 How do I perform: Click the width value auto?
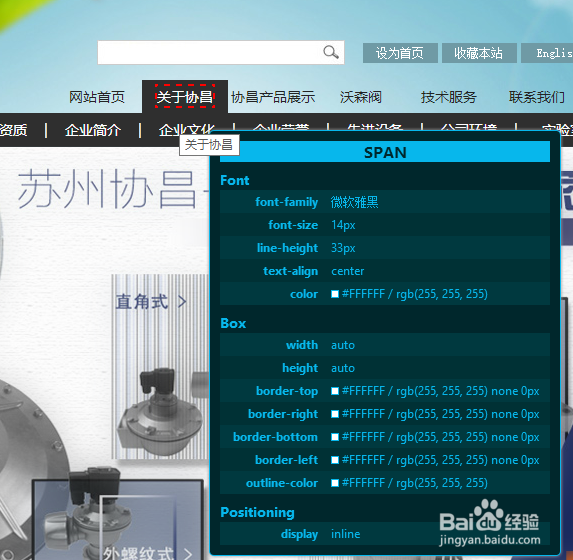[x=343, y=345]
